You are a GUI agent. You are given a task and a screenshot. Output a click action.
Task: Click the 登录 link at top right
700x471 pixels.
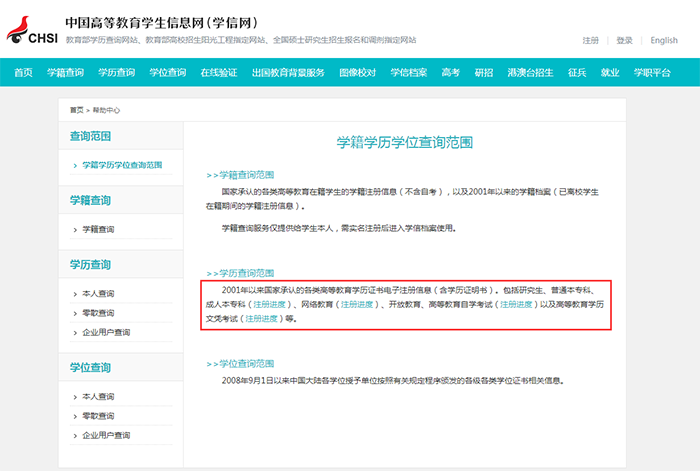(624, 41)
